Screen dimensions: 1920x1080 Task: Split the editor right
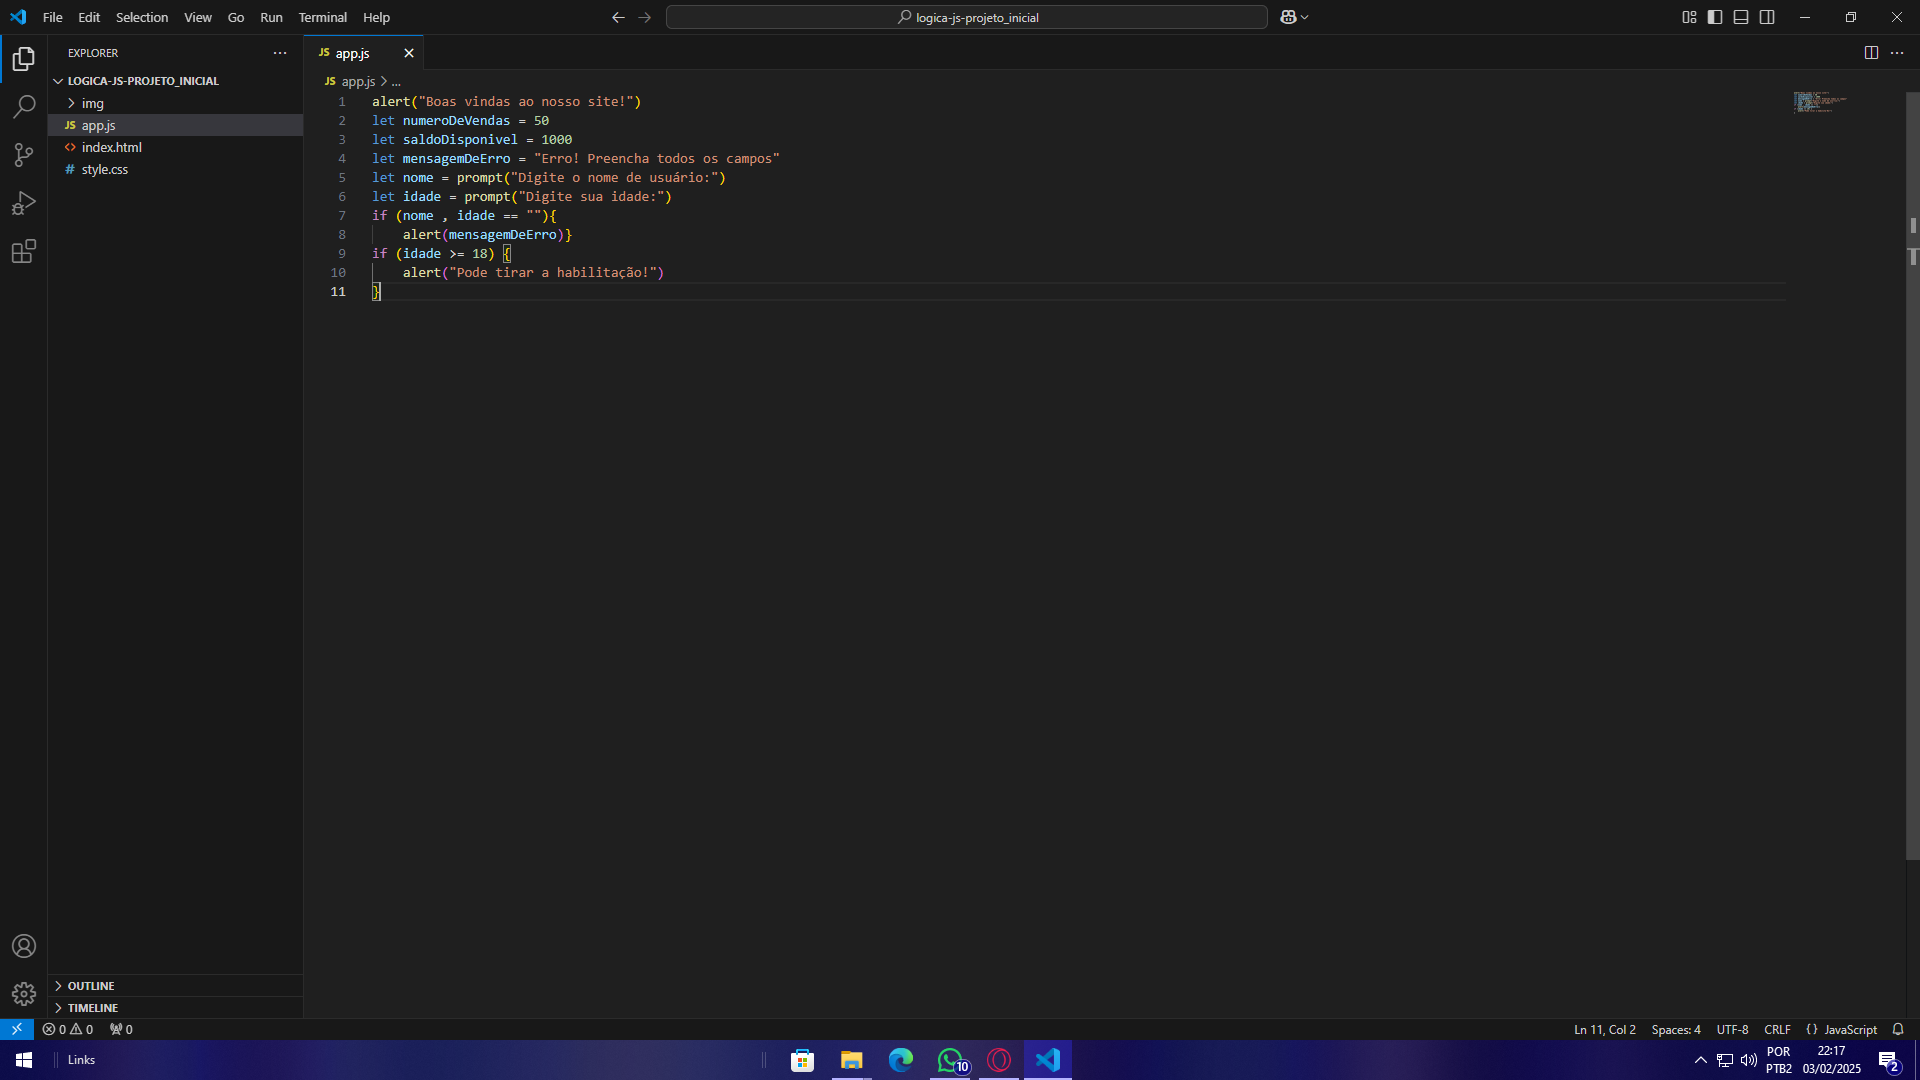tap(1871, 53)
